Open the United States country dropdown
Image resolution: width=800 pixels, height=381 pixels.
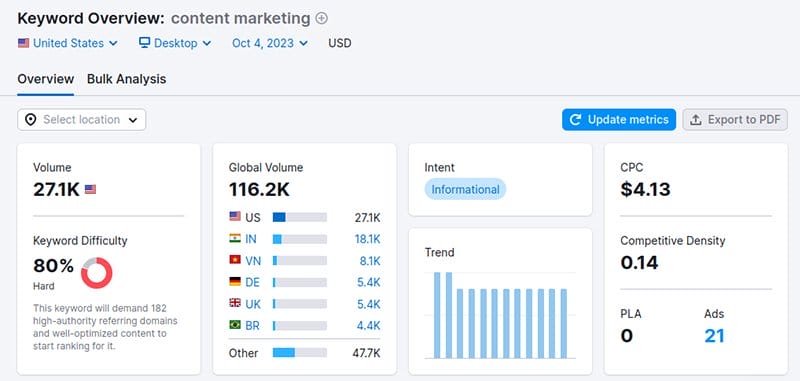[x=68, y=43]
